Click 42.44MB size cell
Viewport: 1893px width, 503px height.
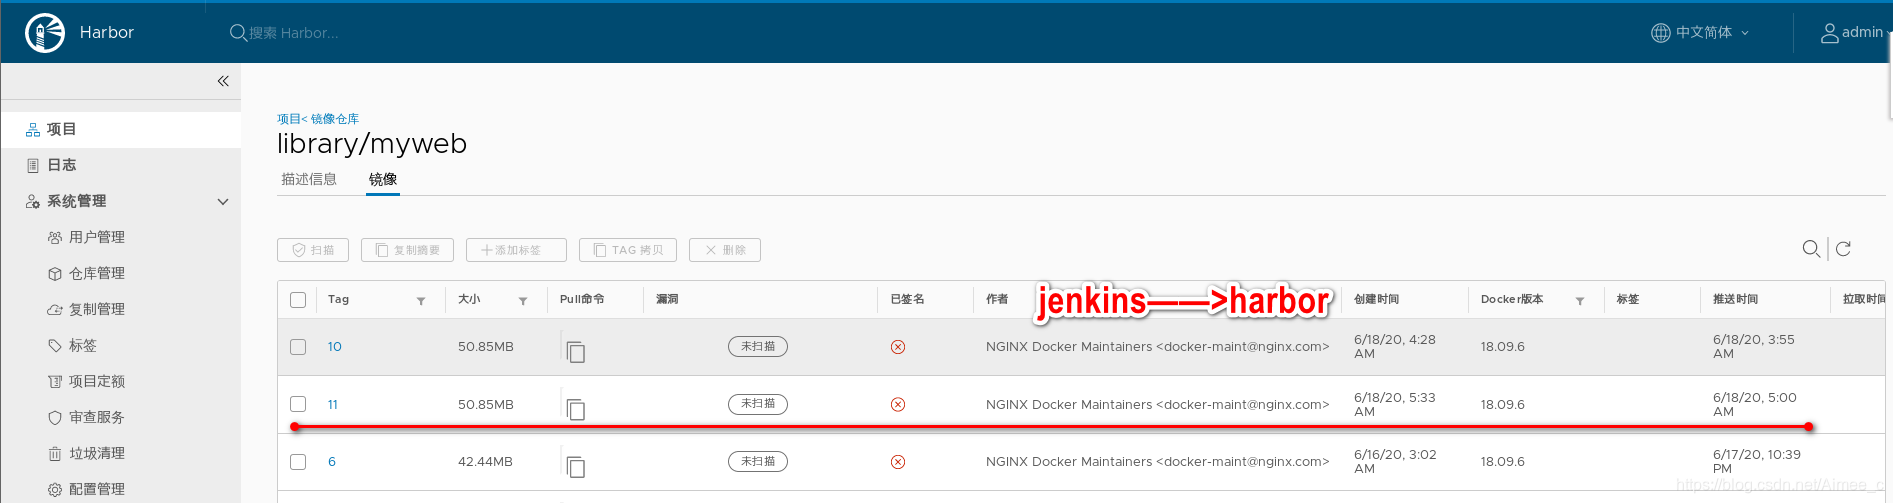click(486, 462)
